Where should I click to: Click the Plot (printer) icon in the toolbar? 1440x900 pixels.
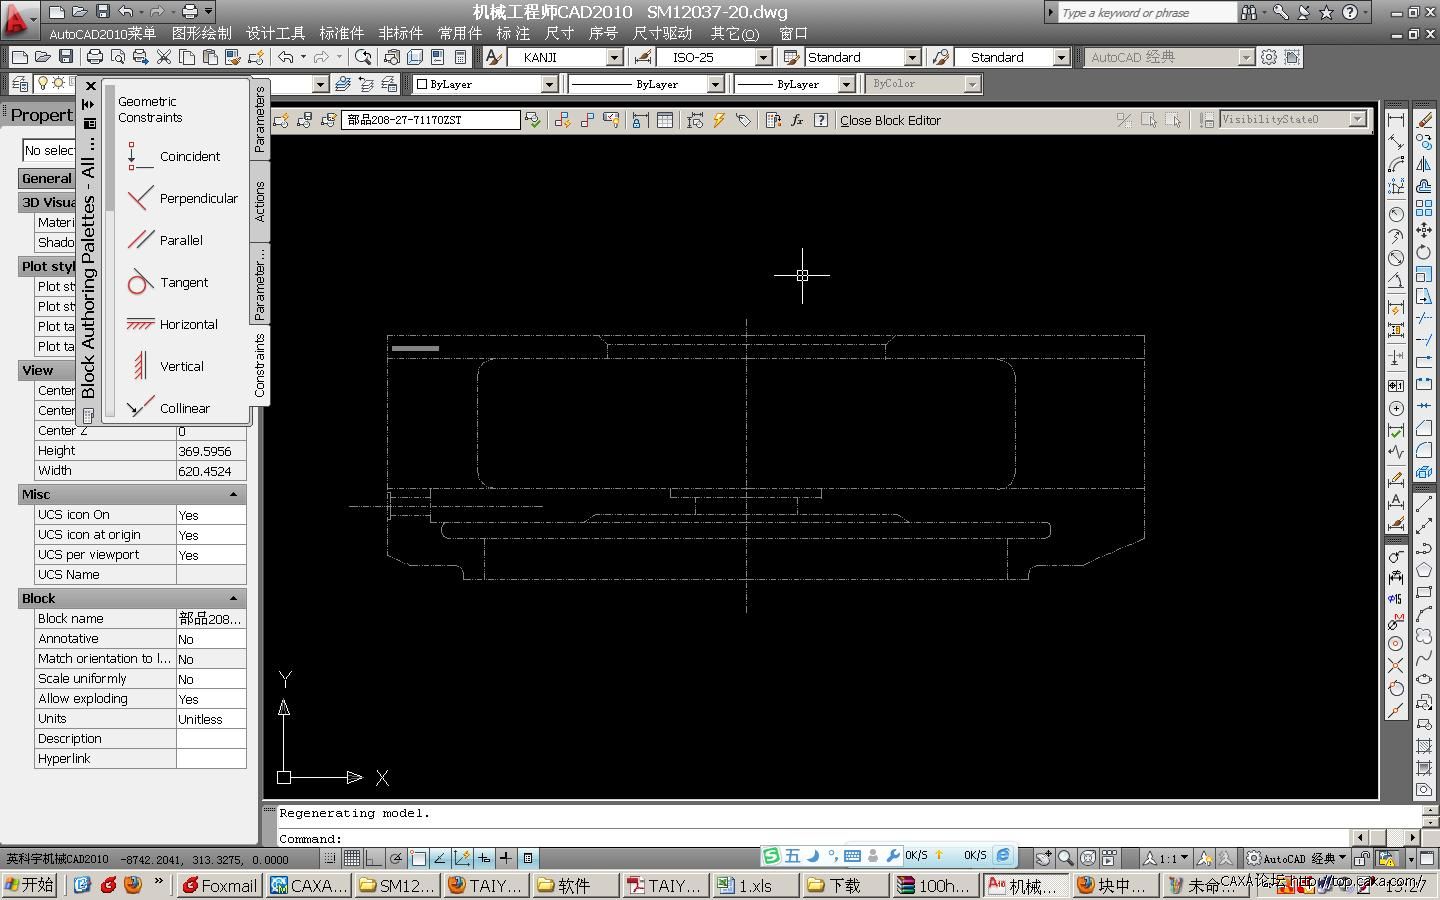(95, 57)
